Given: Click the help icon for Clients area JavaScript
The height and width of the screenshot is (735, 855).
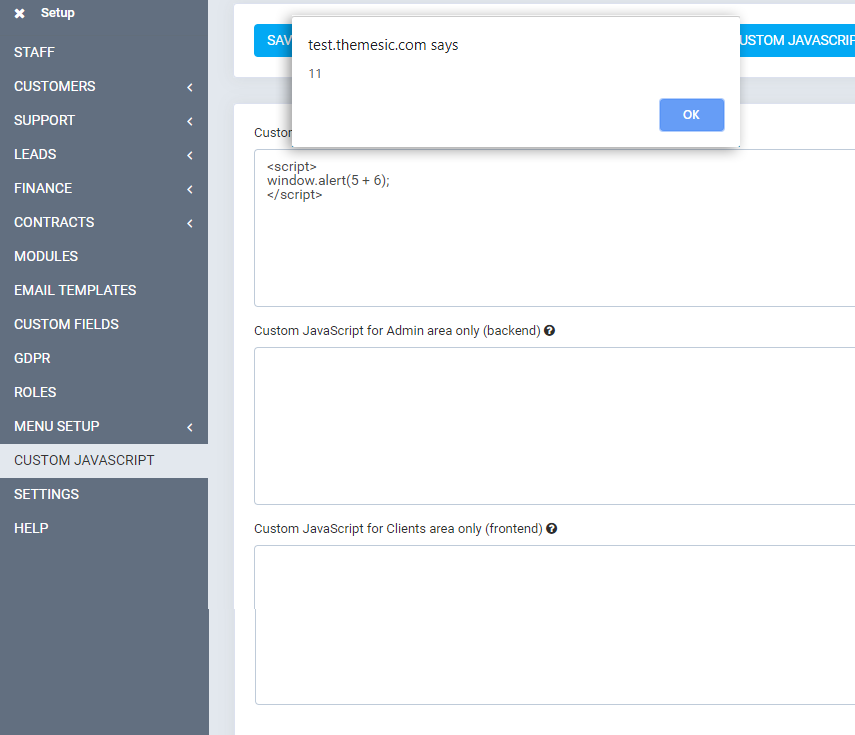Looking at the screenshot, I should (551, 528).
